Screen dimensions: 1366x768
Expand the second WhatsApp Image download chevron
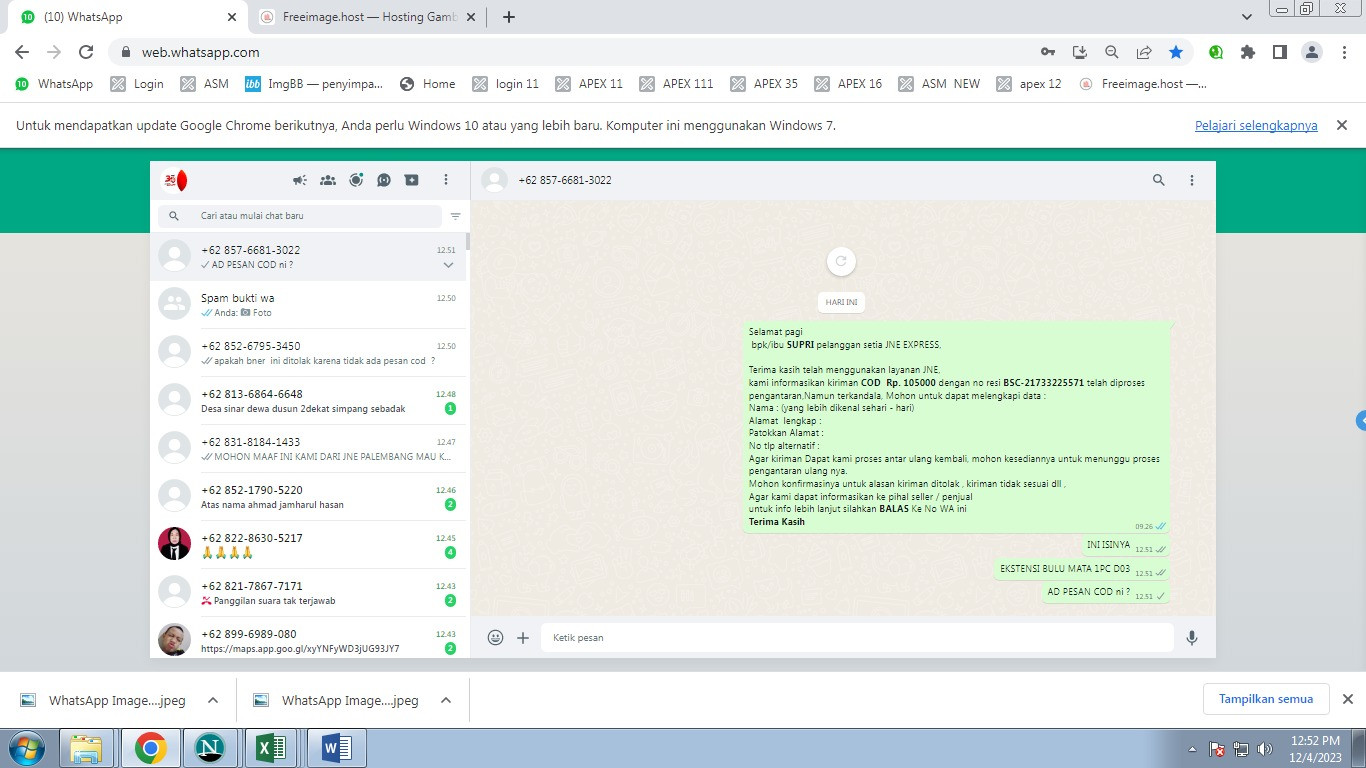446,700
